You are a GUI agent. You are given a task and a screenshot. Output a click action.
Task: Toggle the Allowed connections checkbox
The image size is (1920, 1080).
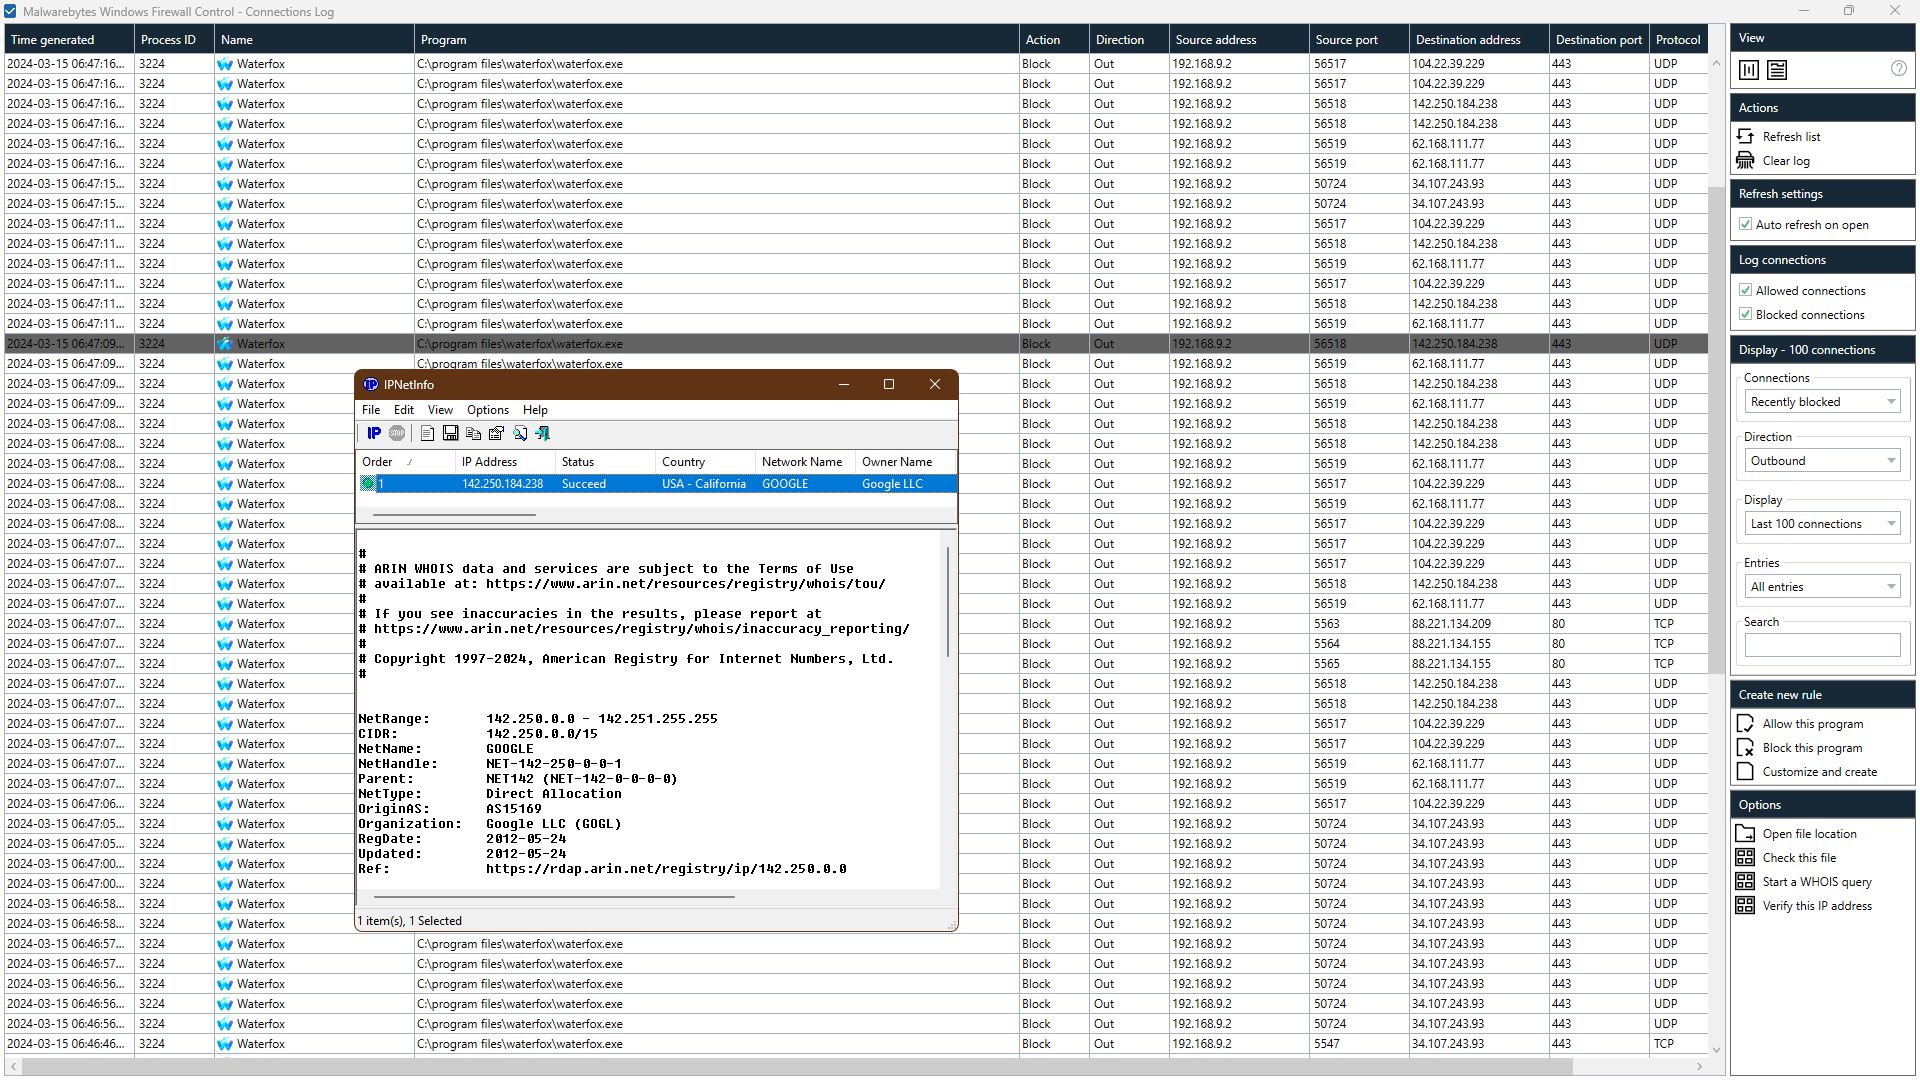click(x=1745, y=291)
